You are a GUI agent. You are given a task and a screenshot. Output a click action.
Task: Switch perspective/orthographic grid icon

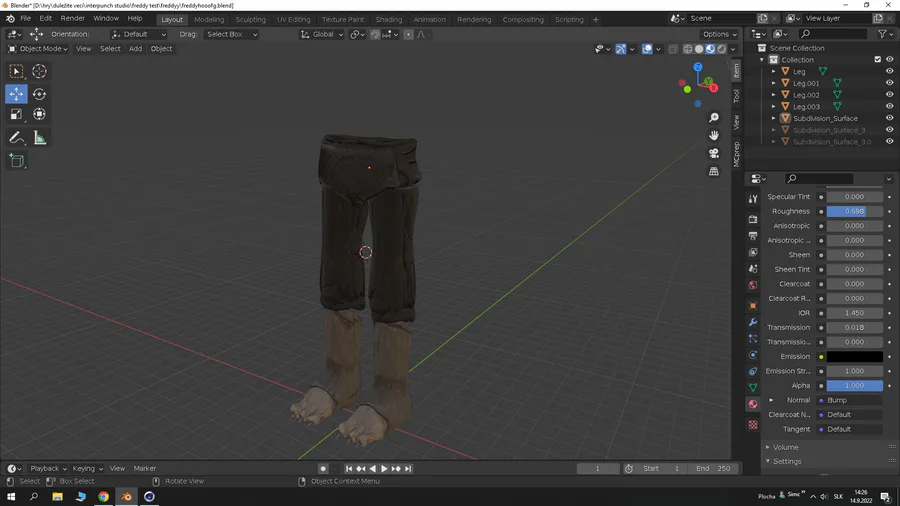pos(713,171)
